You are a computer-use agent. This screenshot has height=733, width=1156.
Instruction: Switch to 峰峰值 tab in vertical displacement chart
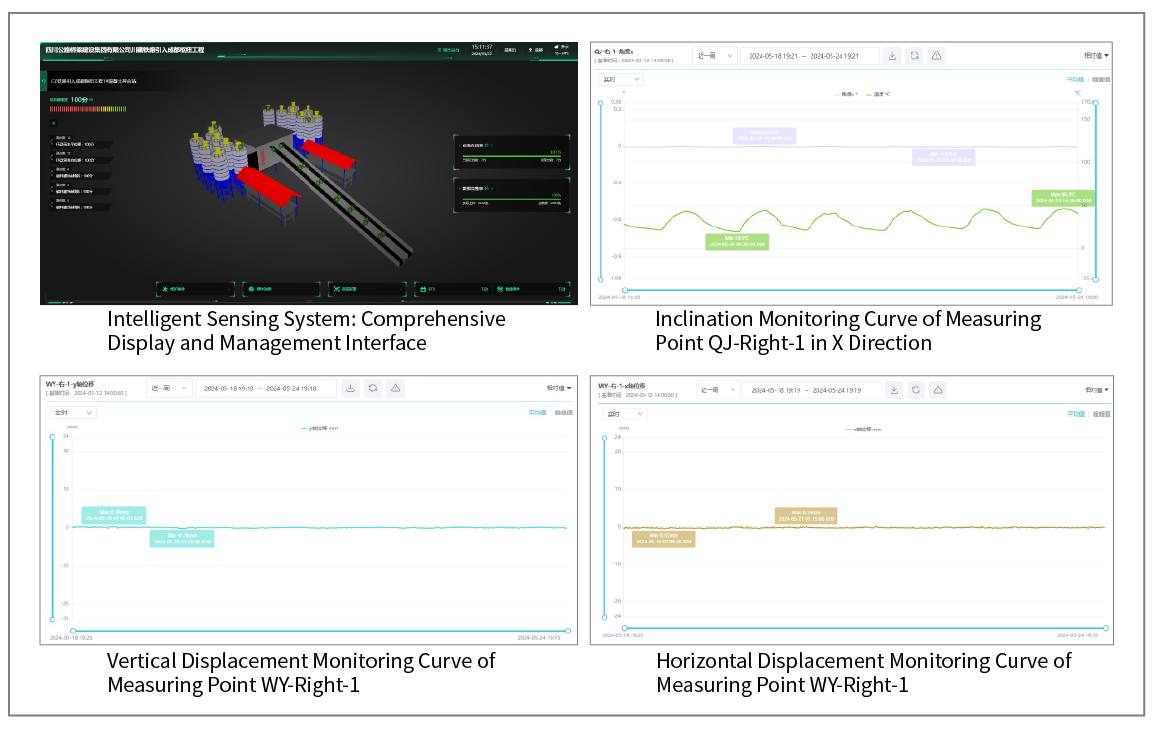click(x=563, y=412)
